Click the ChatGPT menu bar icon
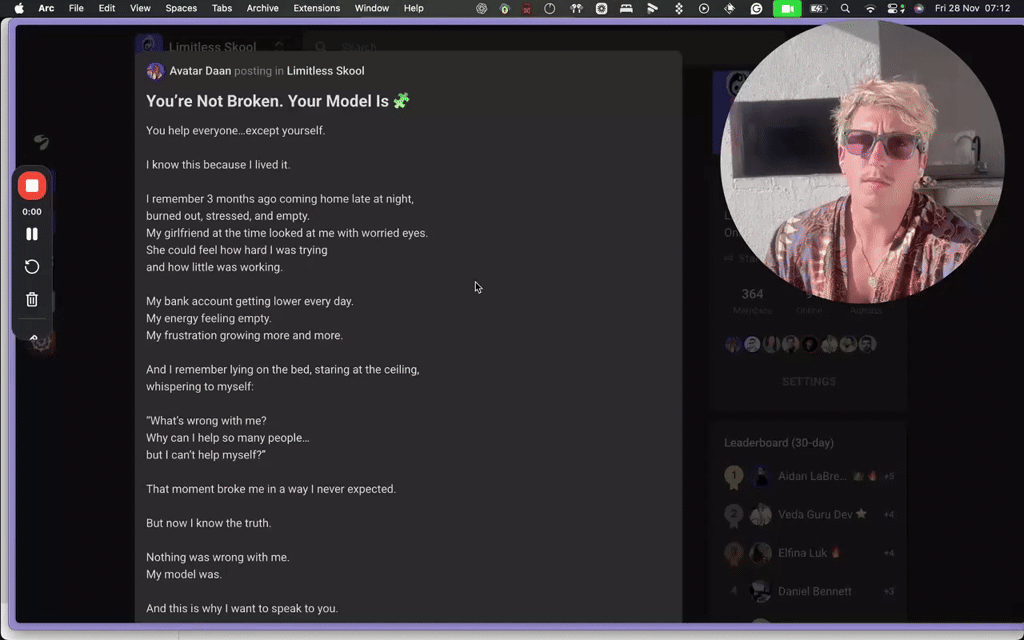The image size is (1024, 640). (481, 8)
